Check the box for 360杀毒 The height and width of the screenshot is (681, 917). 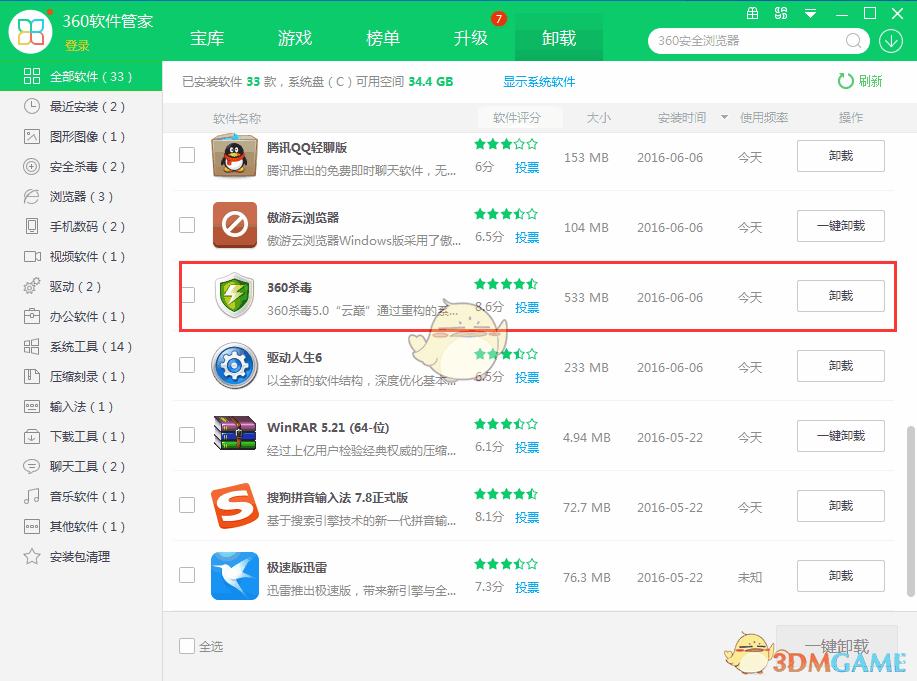click(188, 295)
